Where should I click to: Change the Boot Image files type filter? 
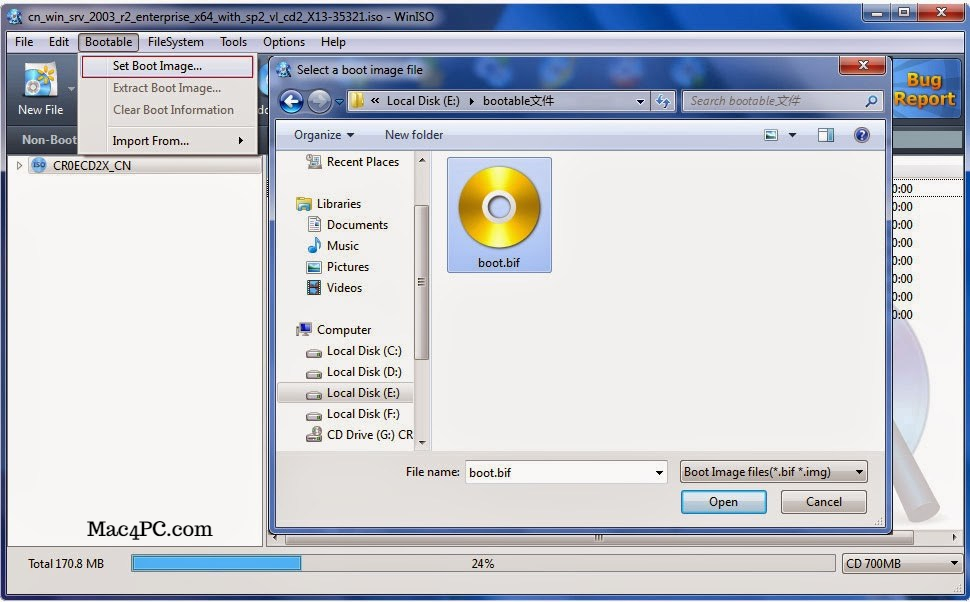773,472
